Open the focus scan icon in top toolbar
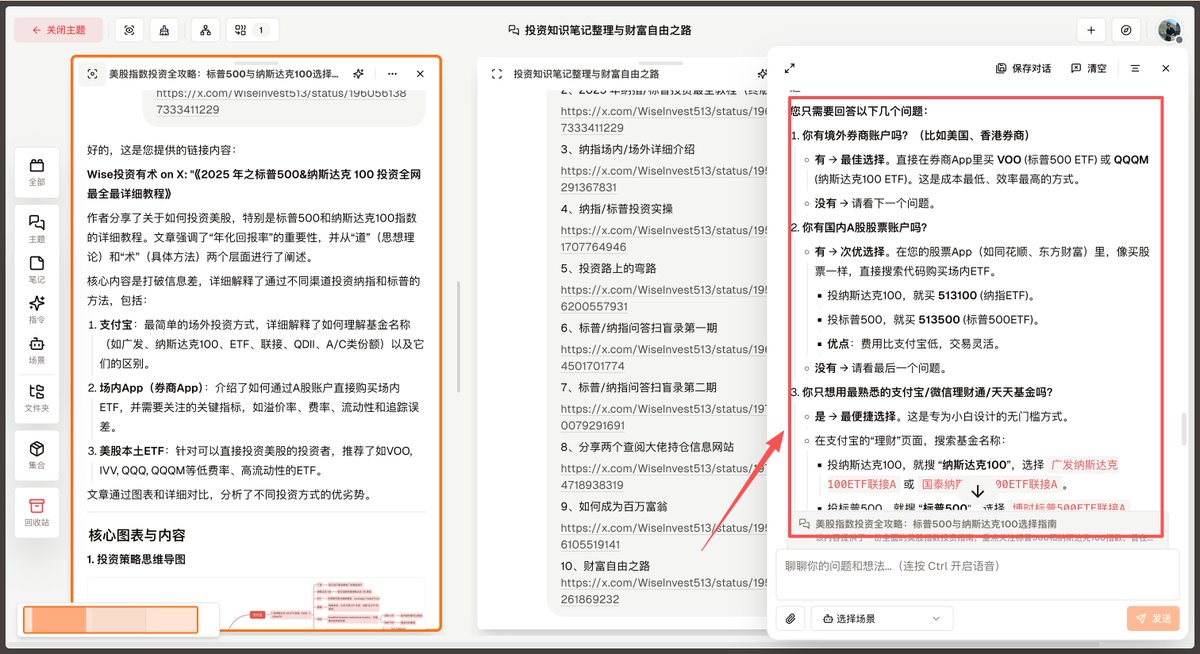Image resolution: width=1200 pixels, height=654 pixels. [129, 30]
